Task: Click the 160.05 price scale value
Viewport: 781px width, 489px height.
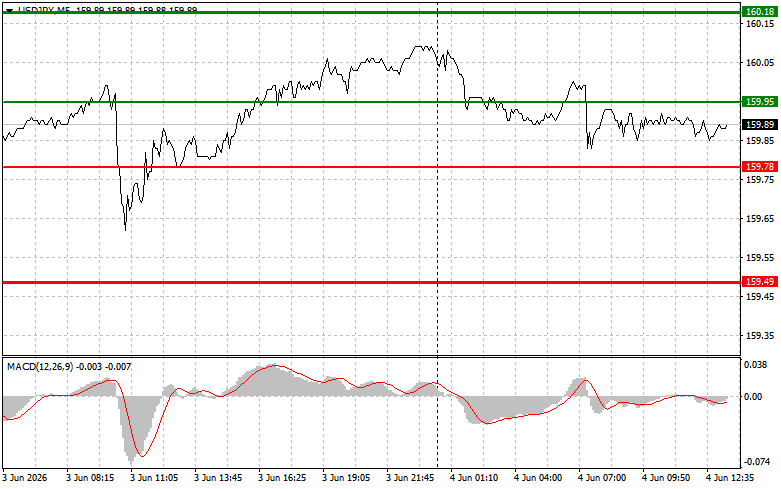Action: pyautogui.click(x=760, y=63)
